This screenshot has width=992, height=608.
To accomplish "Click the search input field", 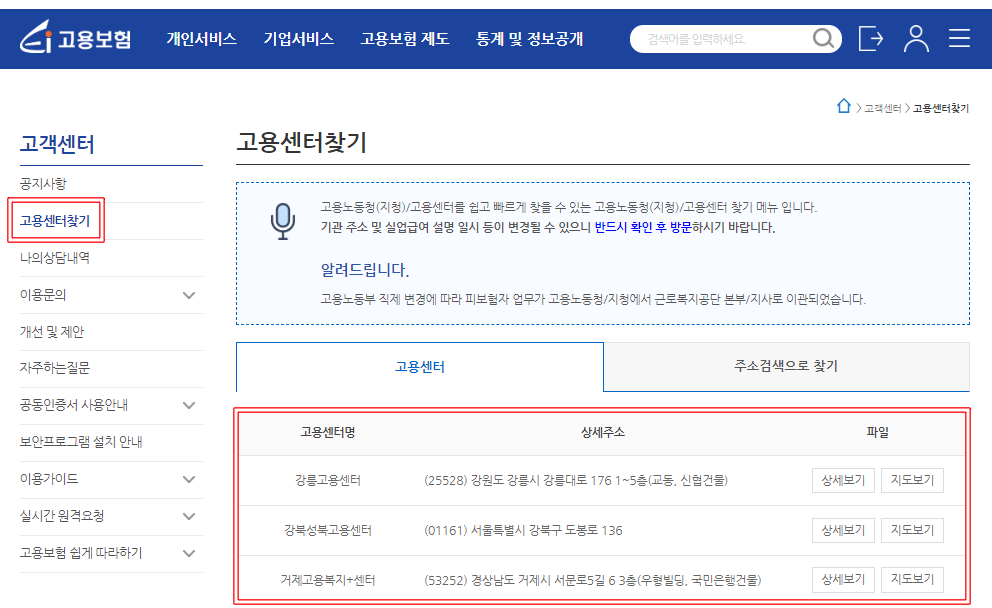I will tap(720, 38).
